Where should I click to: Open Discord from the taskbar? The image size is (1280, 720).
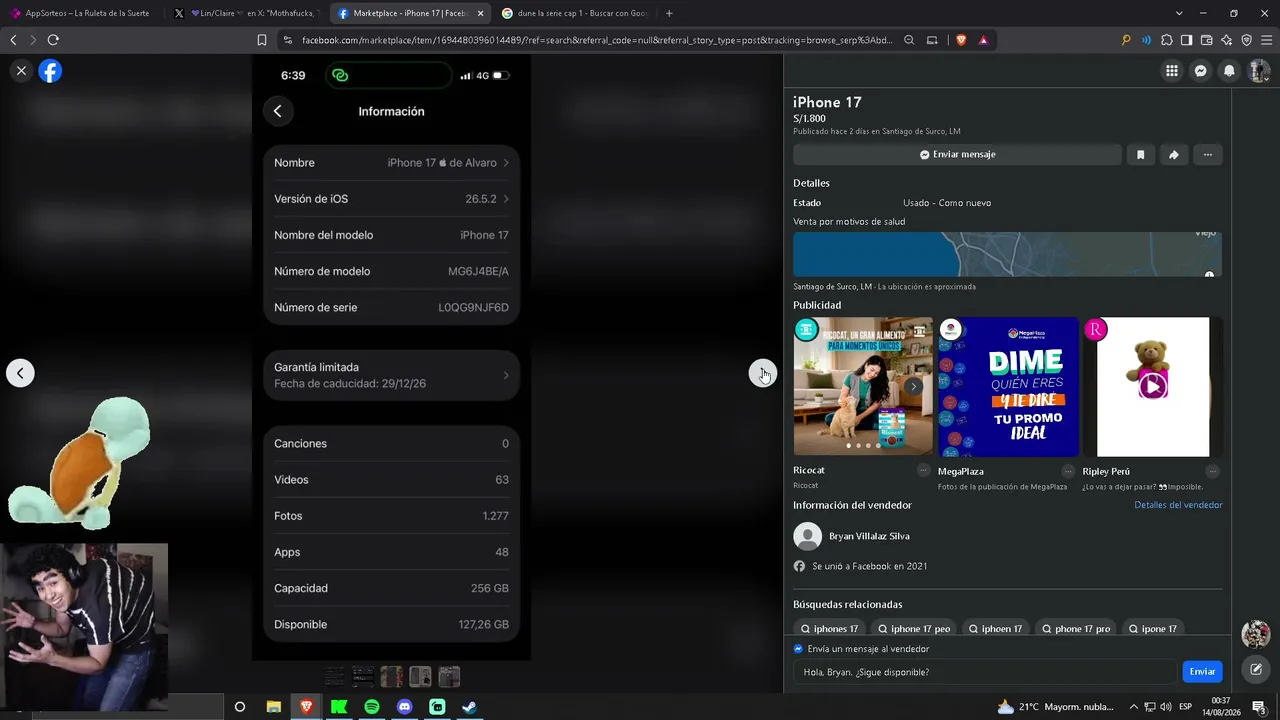point(405,707)
